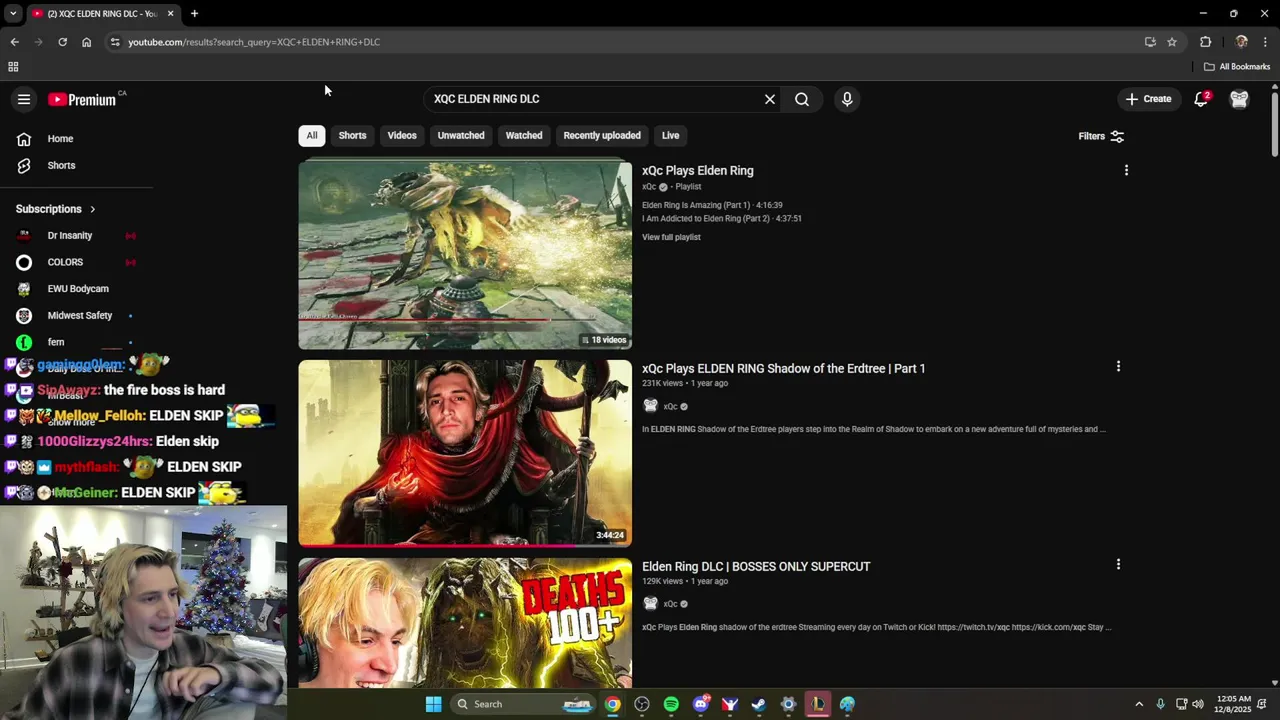Open Filters panel
Viewport: 1280px width, 720px height.
tap(1101, 136)
